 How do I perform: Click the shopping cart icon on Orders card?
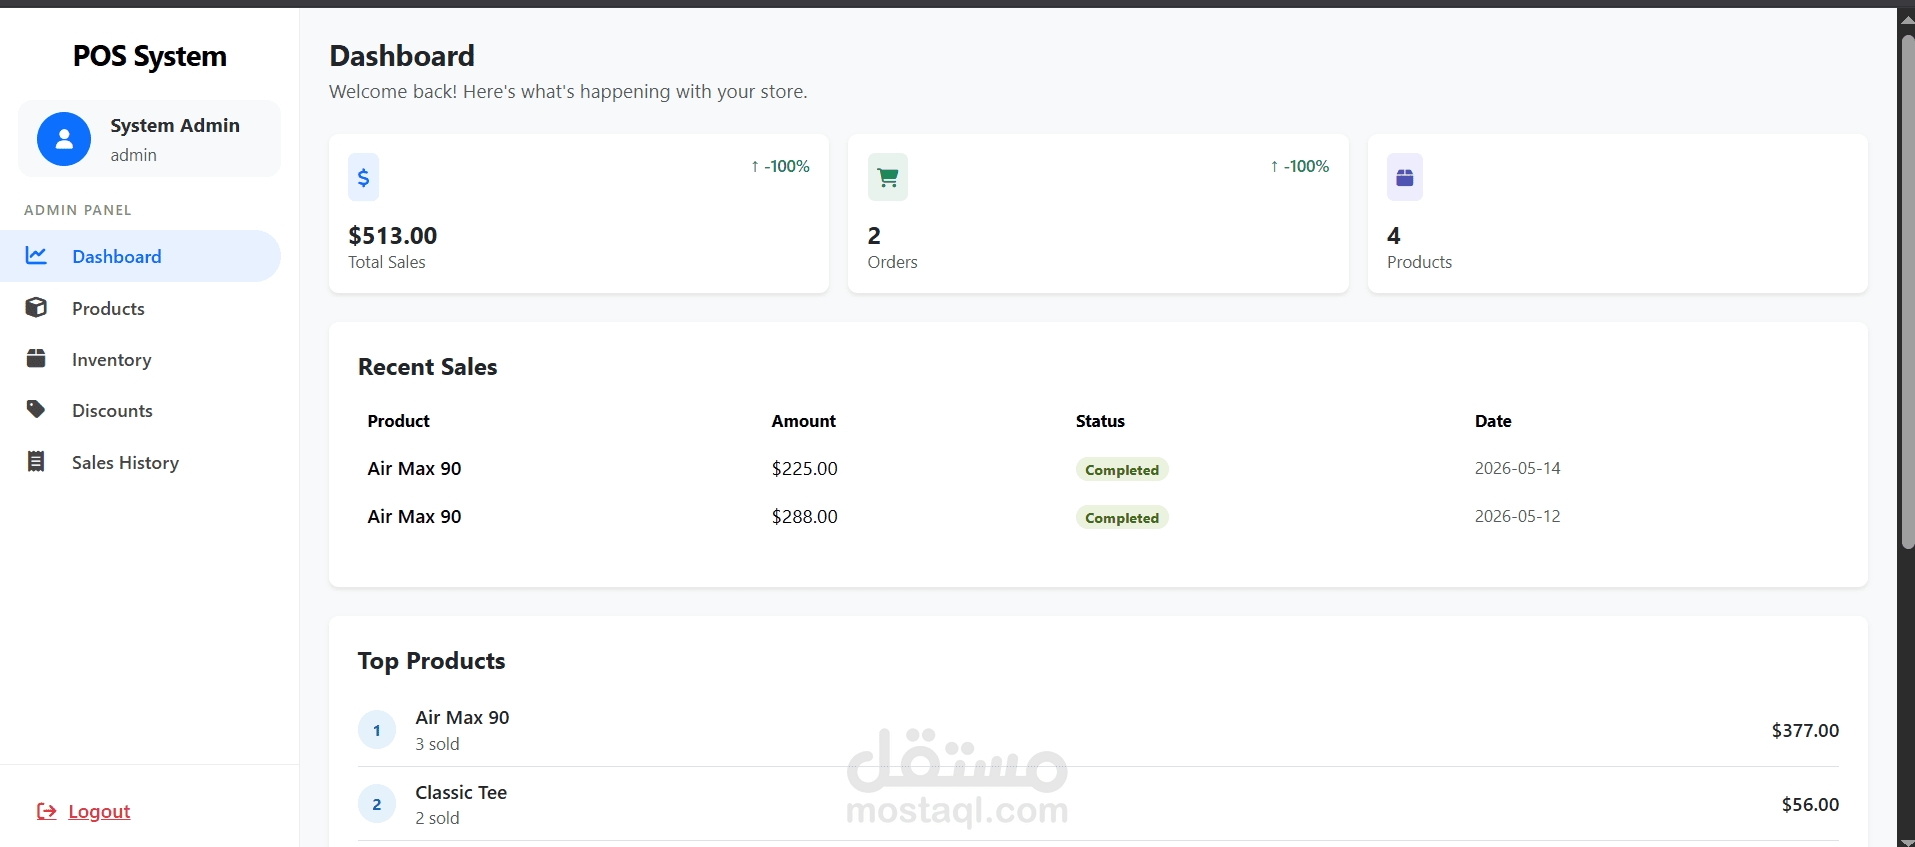[888, 177]
